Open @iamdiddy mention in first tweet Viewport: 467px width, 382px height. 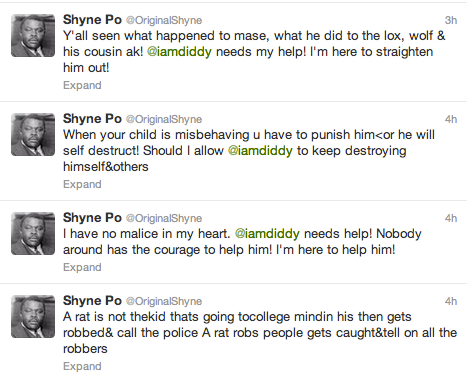pos(179,52)
